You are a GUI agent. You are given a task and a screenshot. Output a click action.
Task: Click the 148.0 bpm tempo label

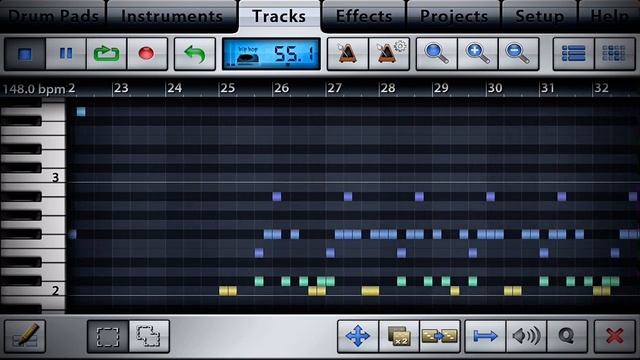point(34,89)
